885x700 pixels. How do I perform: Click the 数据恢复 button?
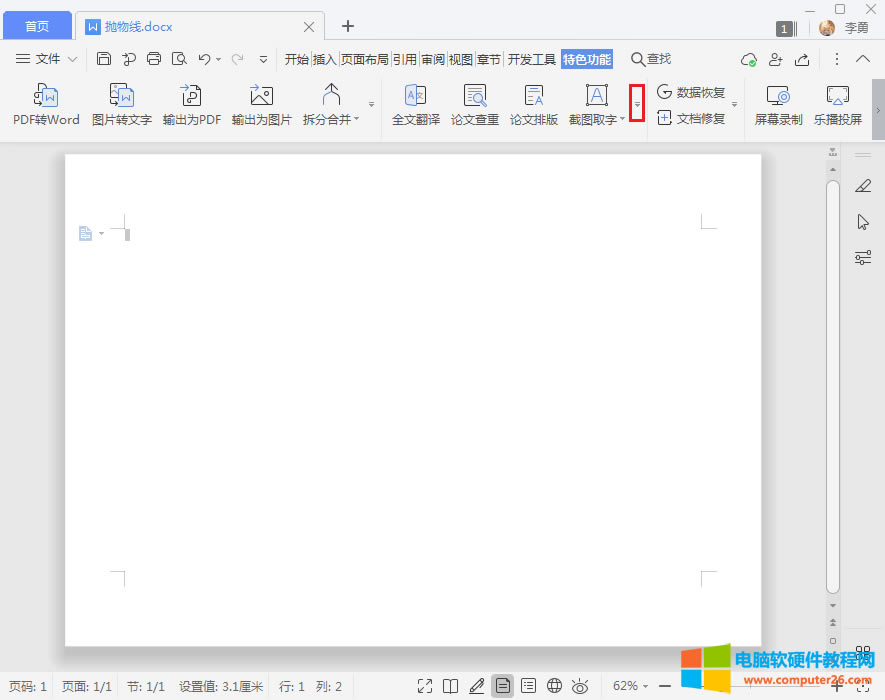coord(691,92)
